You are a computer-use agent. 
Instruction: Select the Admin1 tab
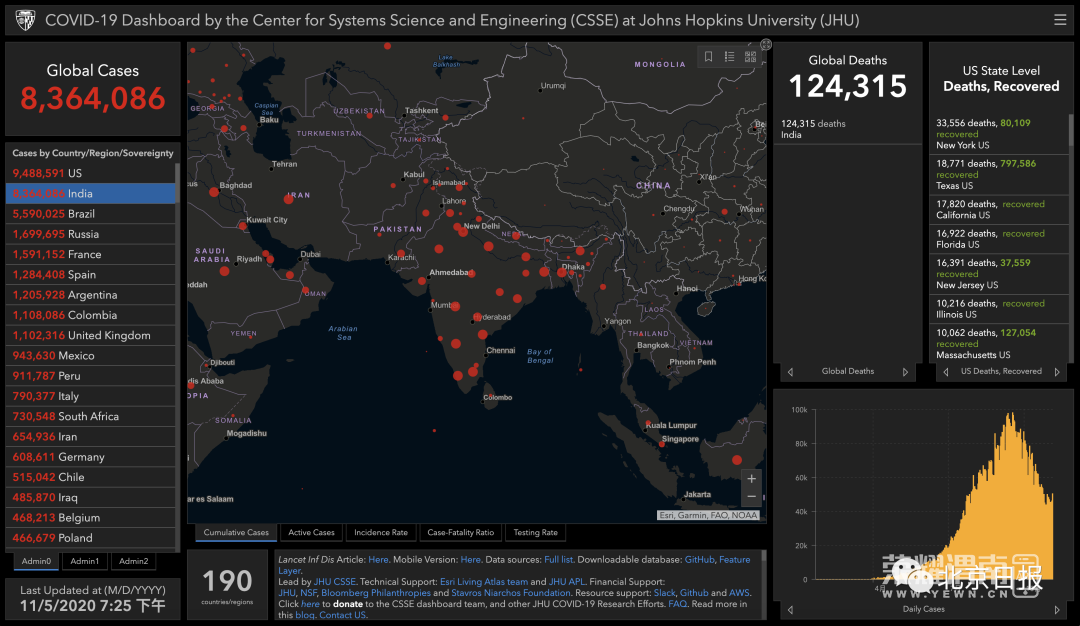coord(84,561)
